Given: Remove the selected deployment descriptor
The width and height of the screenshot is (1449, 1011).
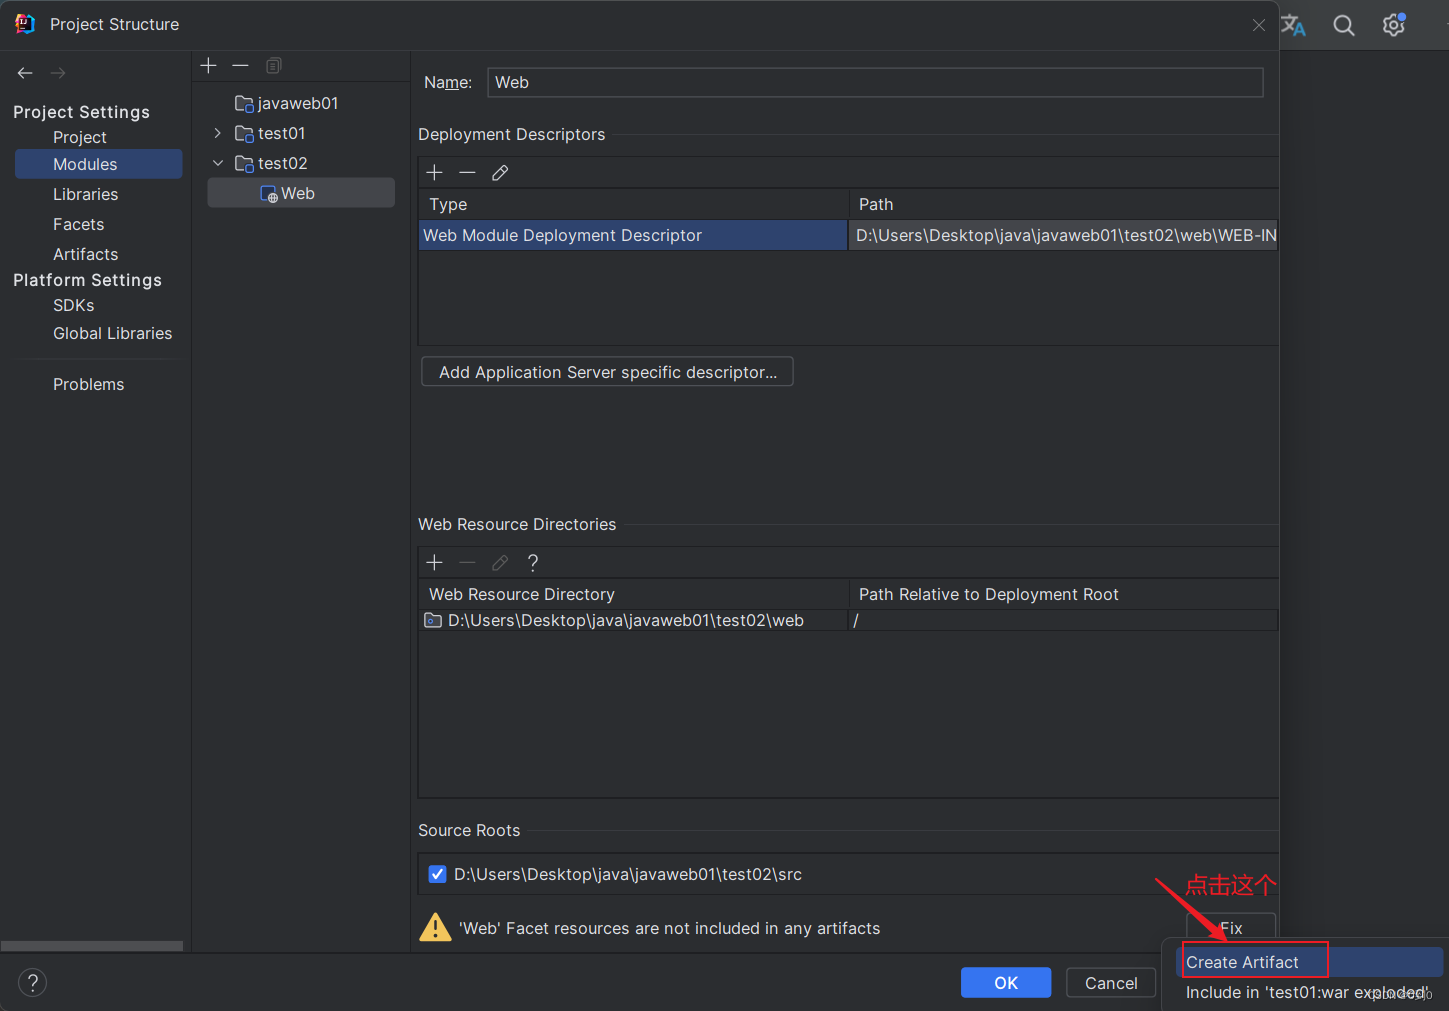Looking at the screenshot, I should point(467,173).
